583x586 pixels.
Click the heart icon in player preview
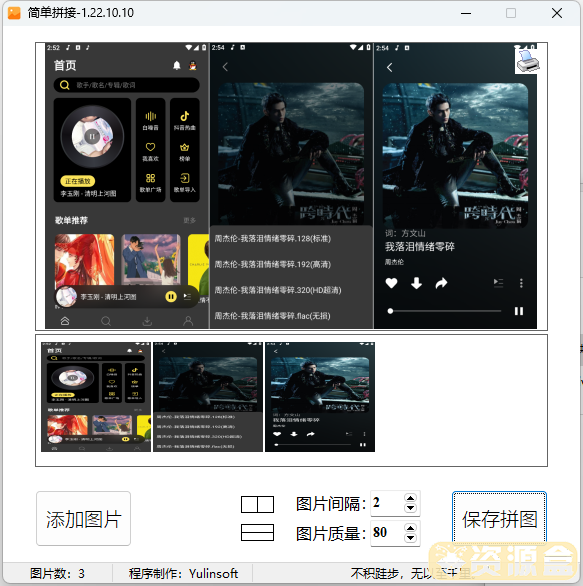coord(391,283)
